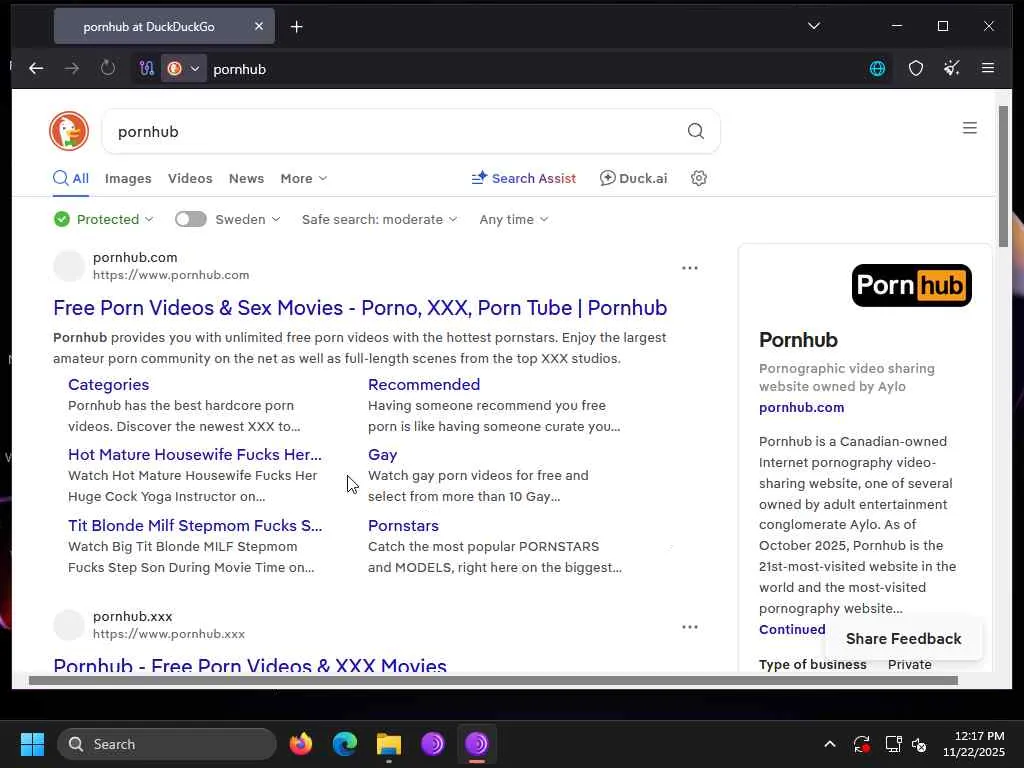Screen dimensions: 1024x768
Task: Open Search Assist
Action: (x=524, y=178)
